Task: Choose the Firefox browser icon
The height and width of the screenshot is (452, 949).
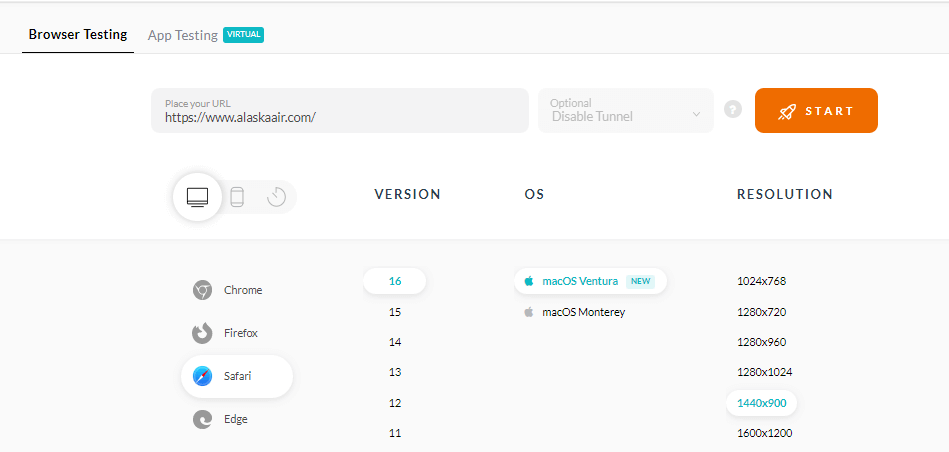Action: click(x=202, y=333)
